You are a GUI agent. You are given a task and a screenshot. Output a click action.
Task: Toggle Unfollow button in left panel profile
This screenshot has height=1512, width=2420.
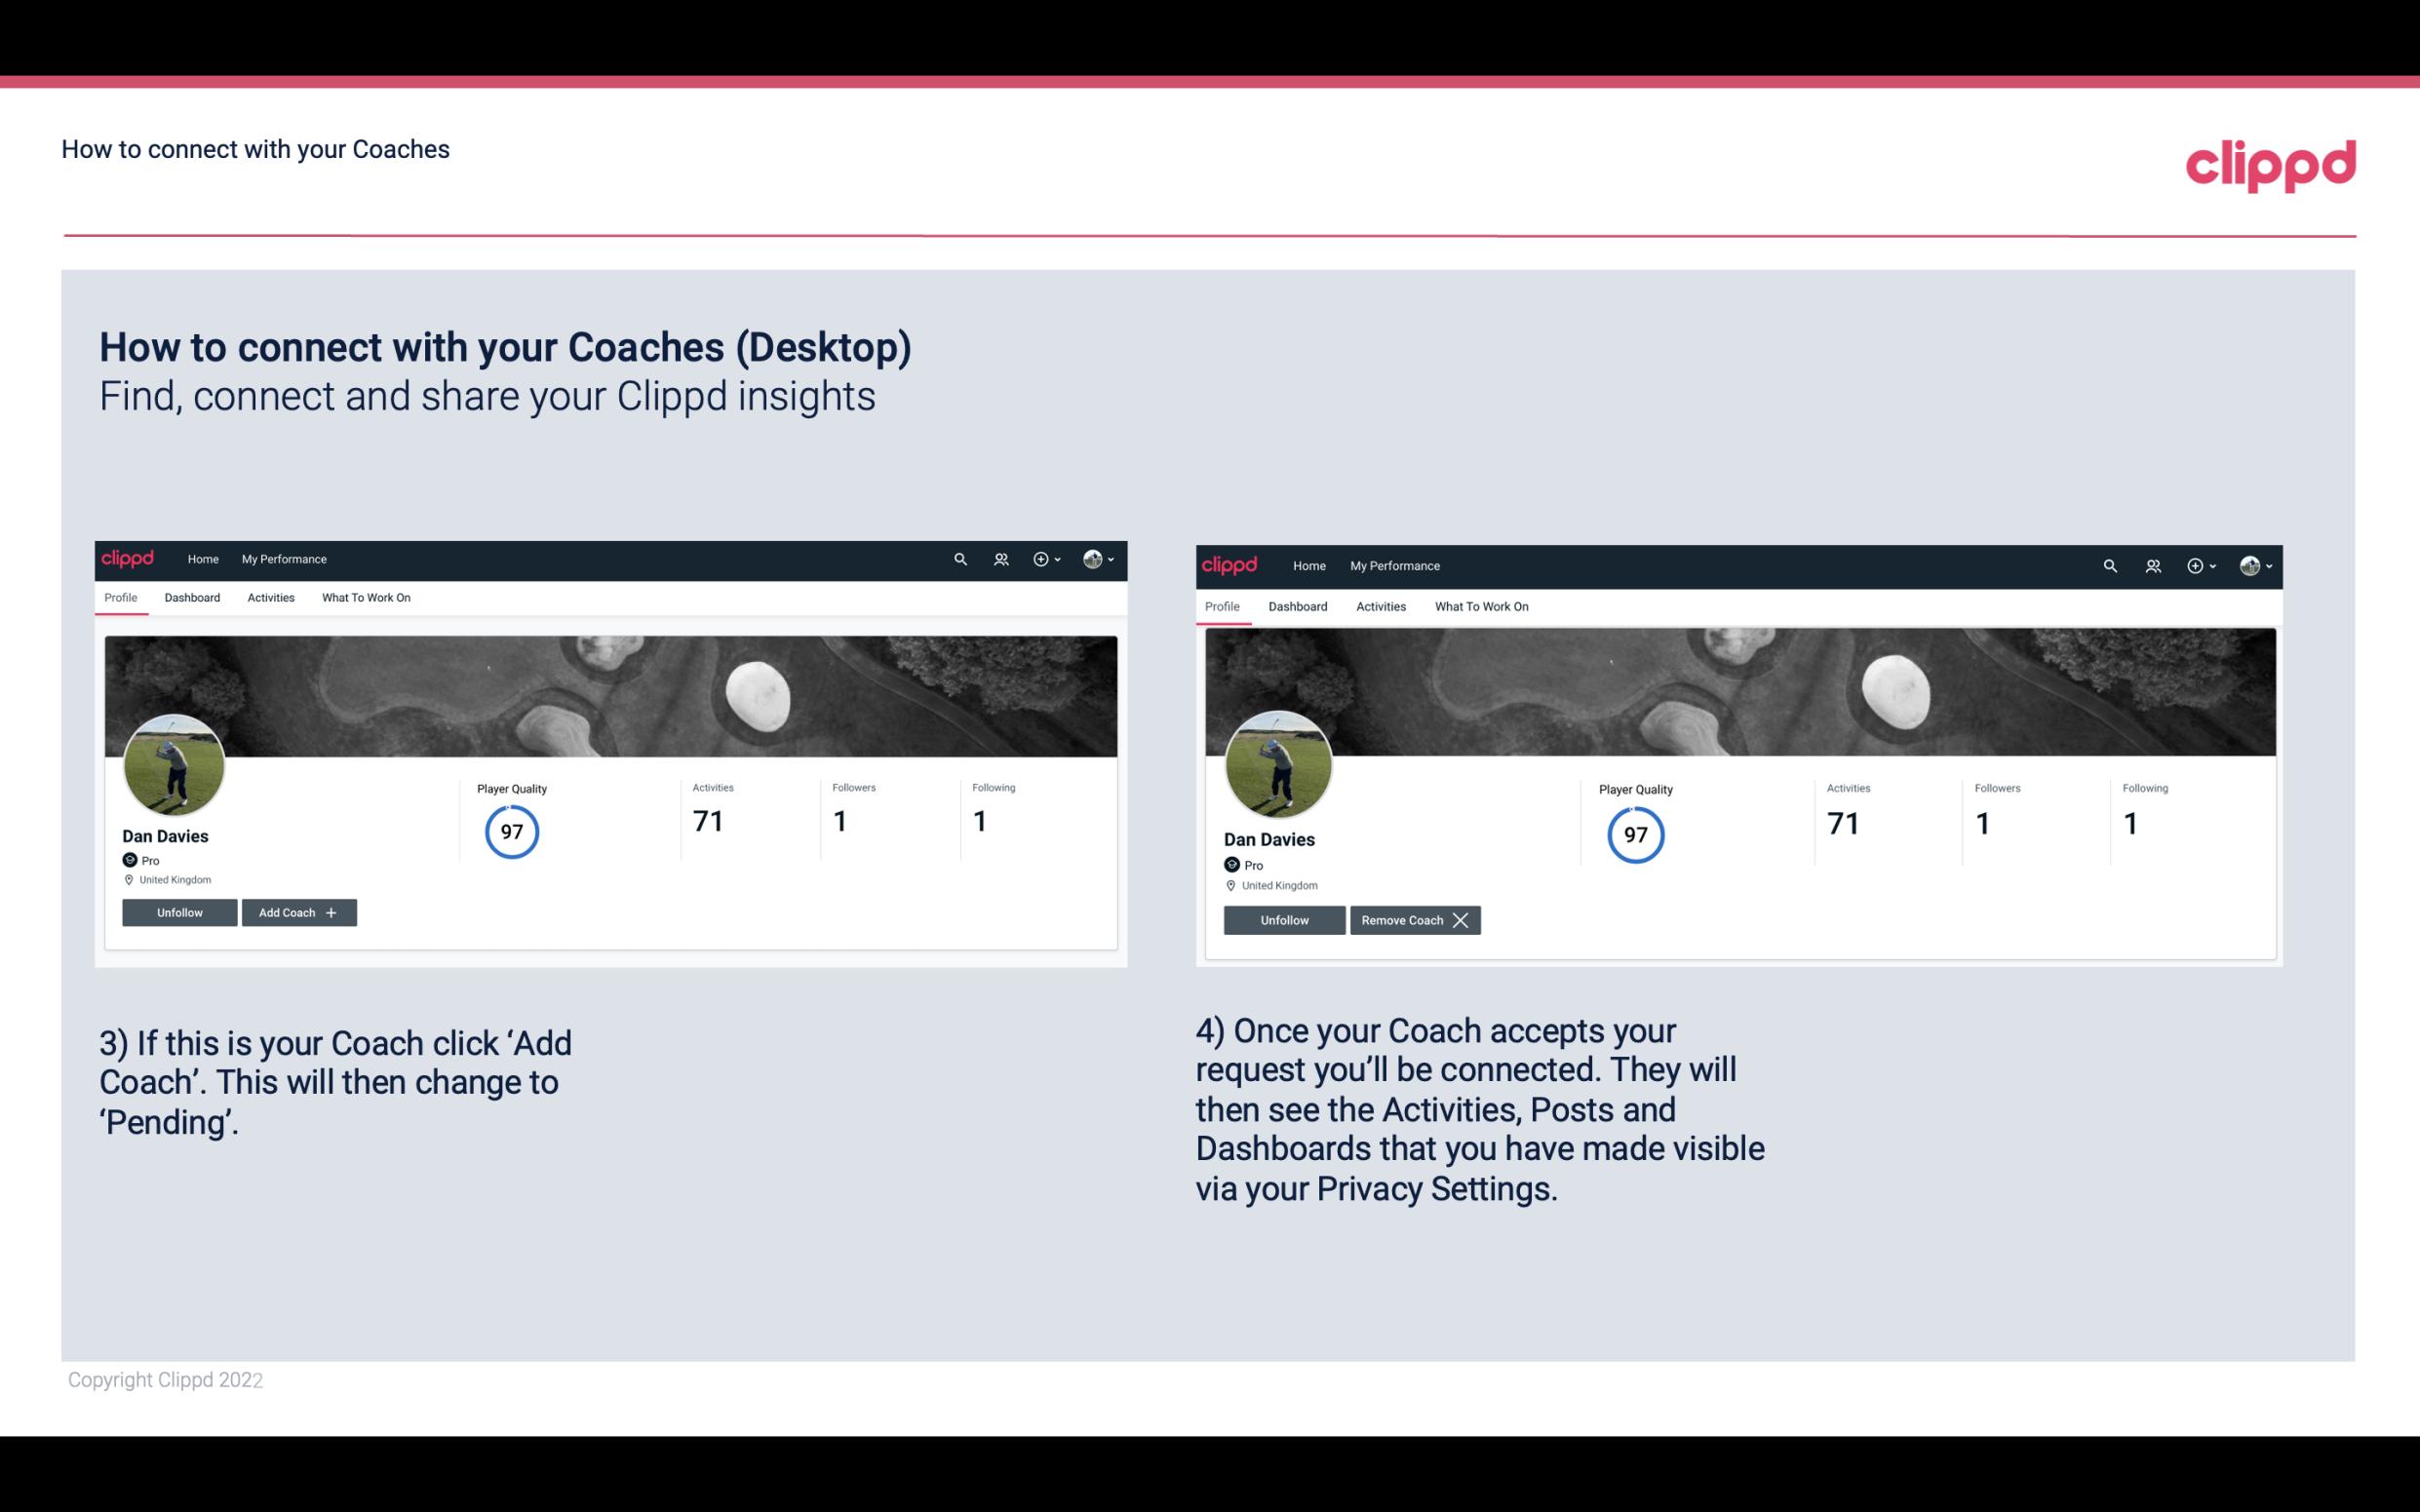point(179,911)
